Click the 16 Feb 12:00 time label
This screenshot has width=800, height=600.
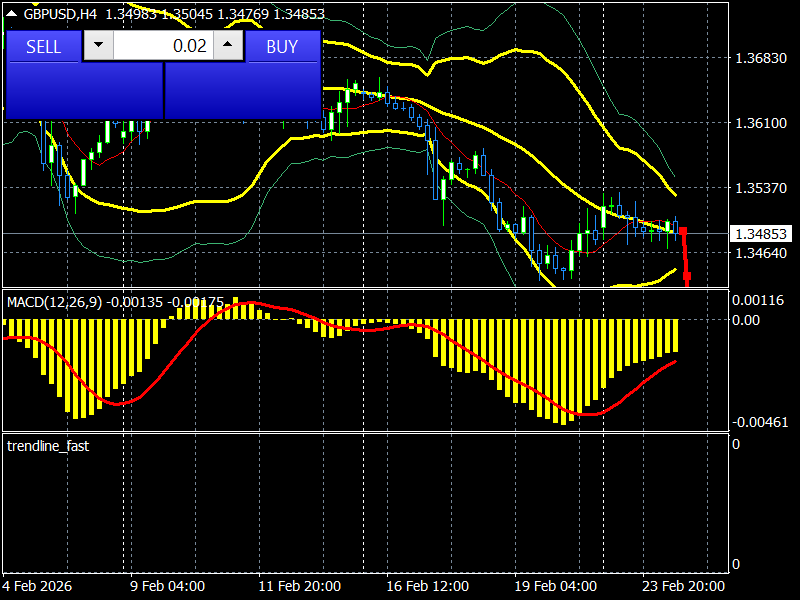[x=428, y=586]
